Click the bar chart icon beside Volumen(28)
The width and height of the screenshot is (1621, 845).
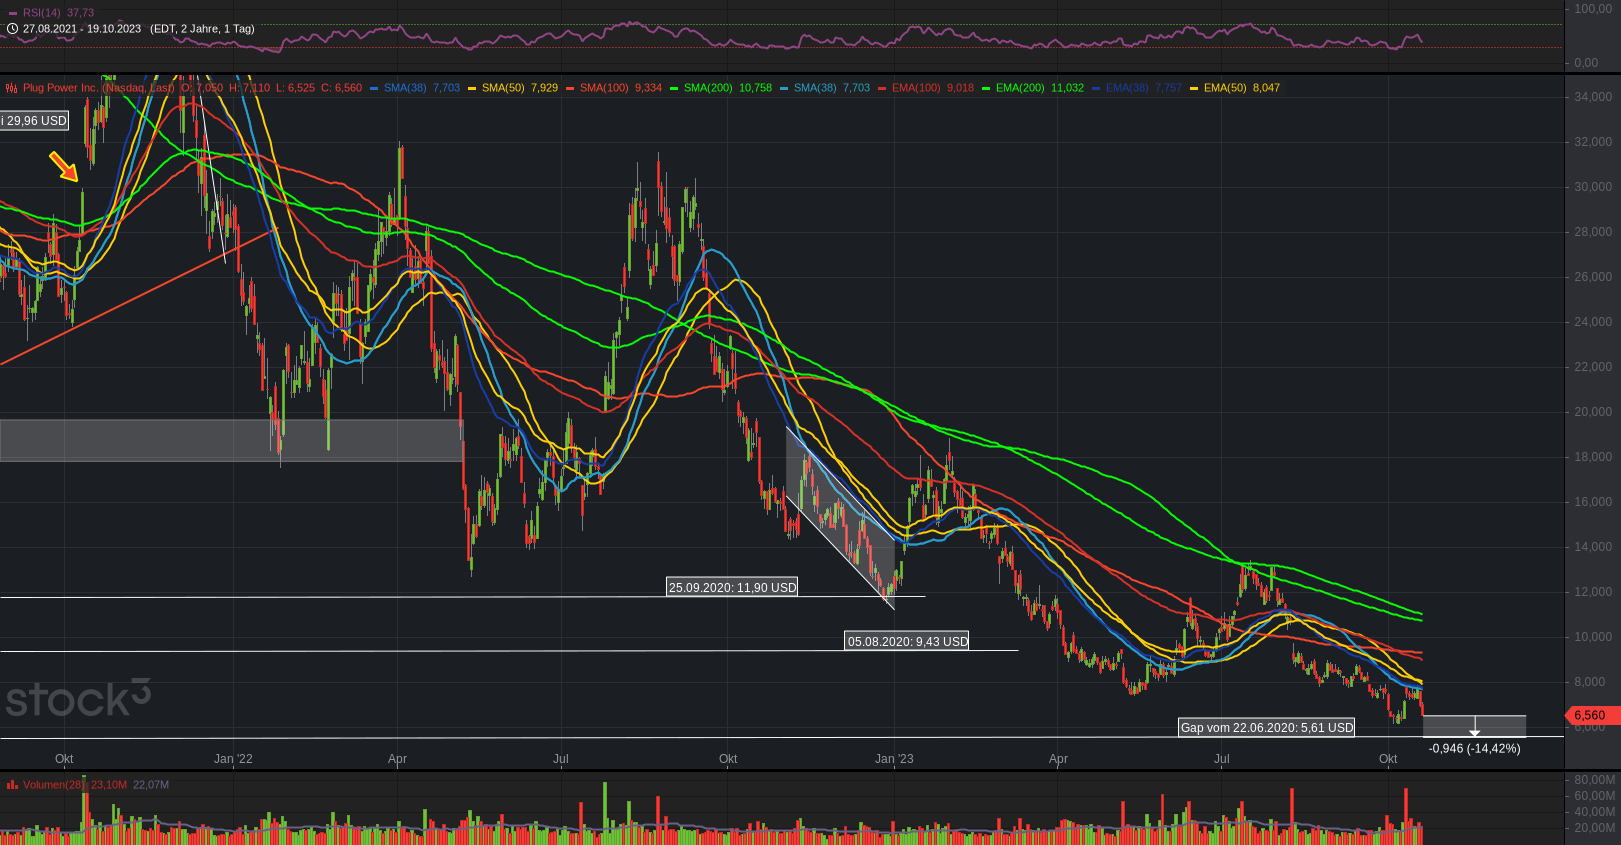pos(12,785)
